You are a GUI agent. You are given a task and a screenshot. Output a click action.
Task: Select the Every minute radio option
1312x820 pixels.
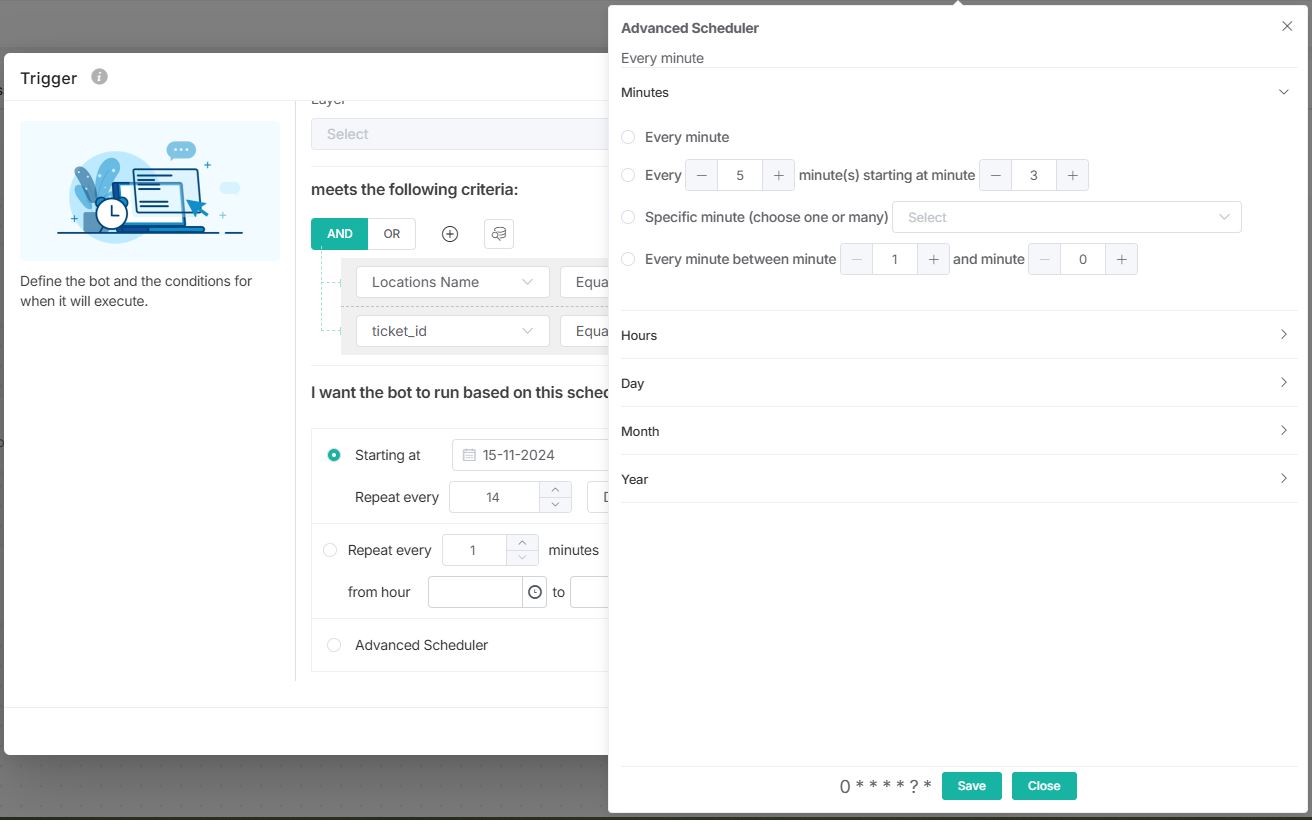tap(628, 137)
